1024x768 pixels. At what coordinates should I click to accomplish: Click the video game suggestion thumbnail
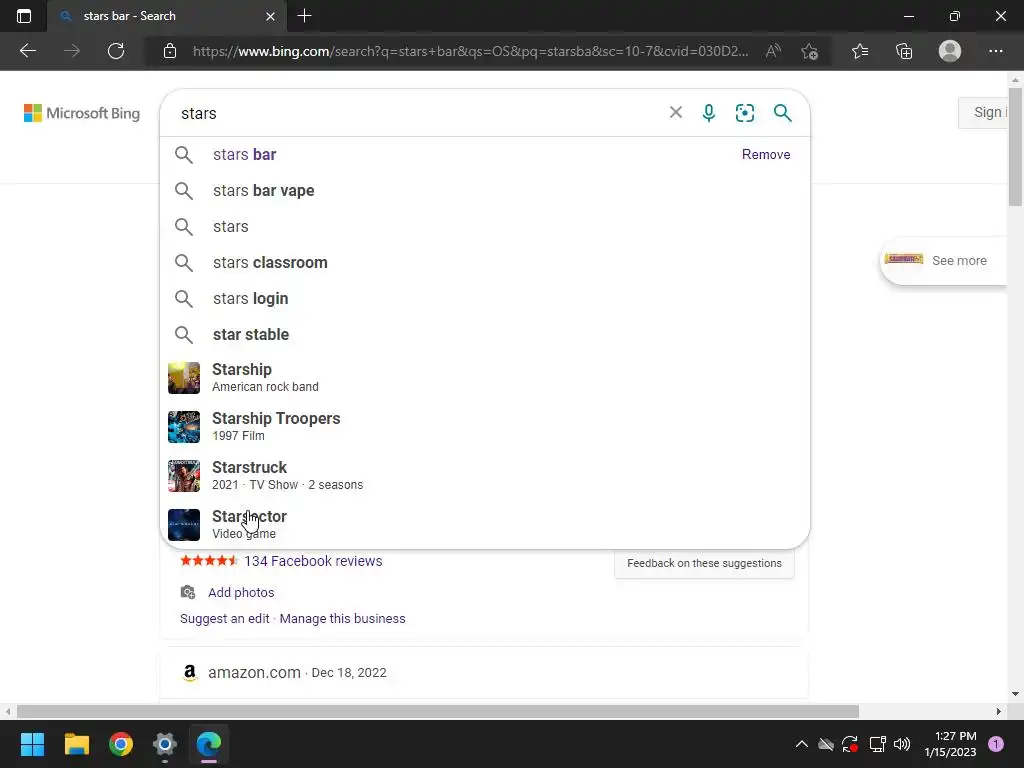tap(184, 525)
